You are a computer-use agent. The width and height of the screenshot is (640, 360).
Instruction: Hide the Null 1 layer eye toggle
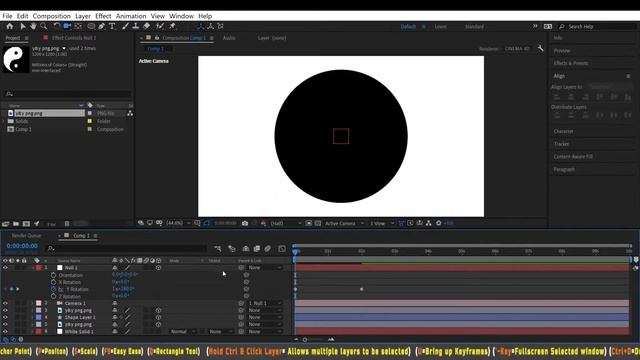5,268
